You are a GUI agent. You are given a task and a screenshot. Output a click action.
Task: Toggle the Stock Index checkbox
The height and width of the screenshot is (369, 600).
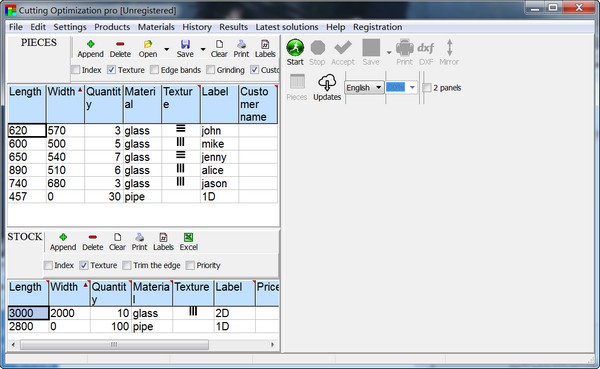[48, 265]
